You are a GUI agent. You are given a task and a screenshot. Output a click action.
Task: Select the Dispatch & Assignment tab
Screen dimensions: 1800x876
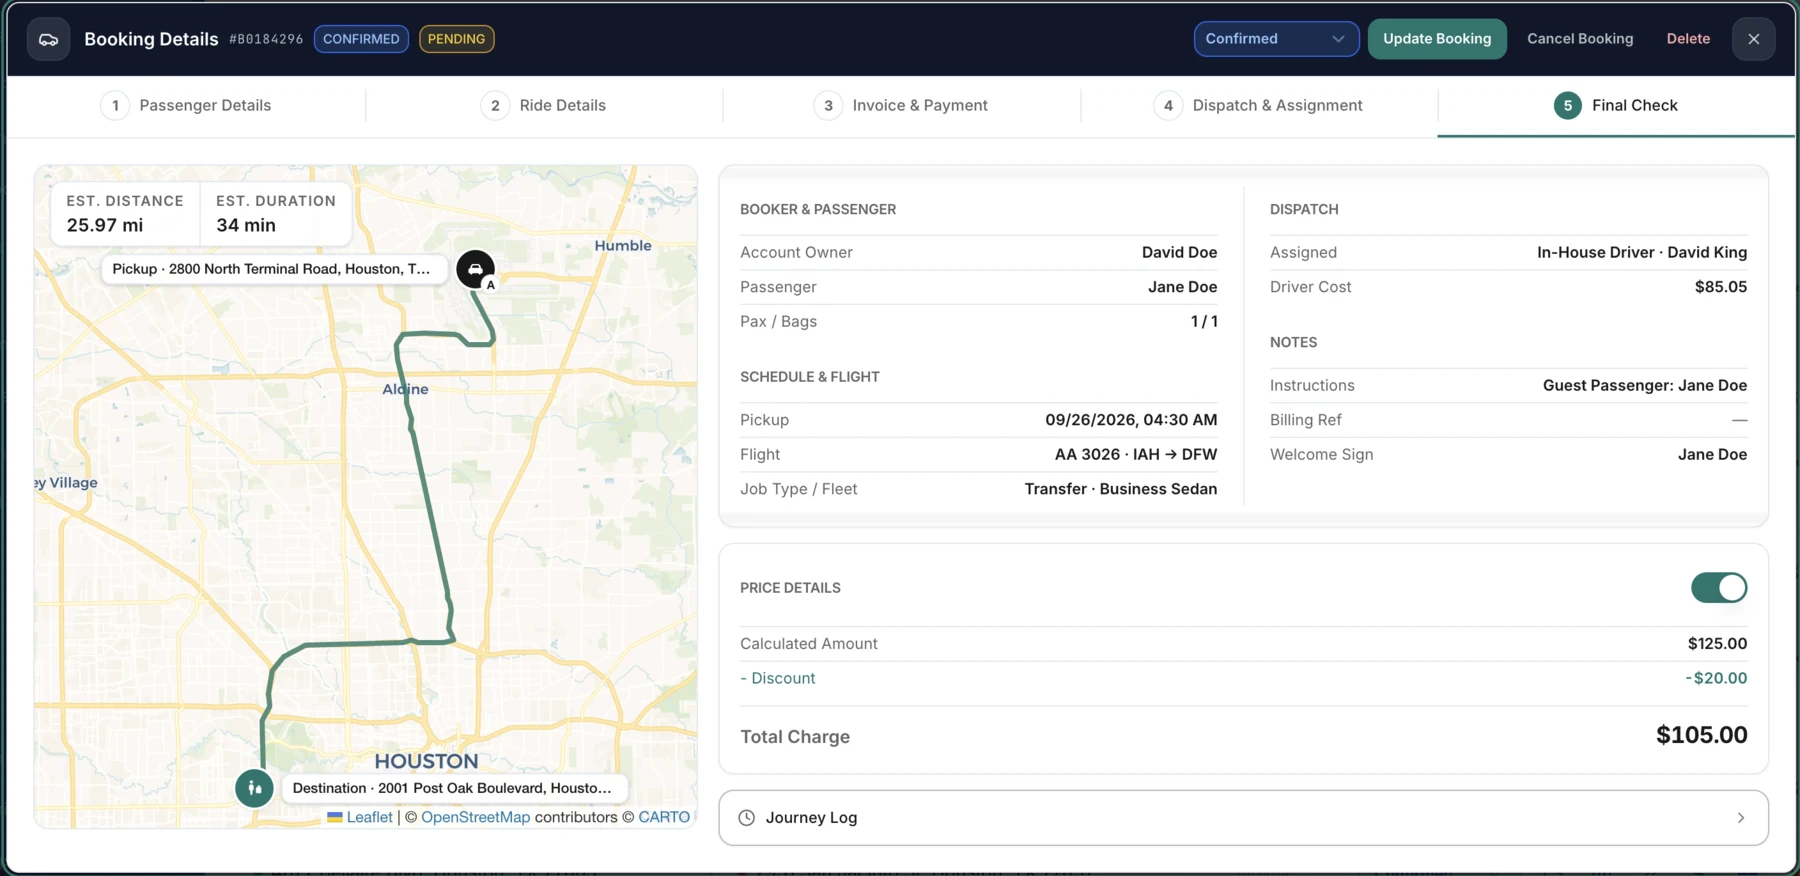tap(1258, 105)
